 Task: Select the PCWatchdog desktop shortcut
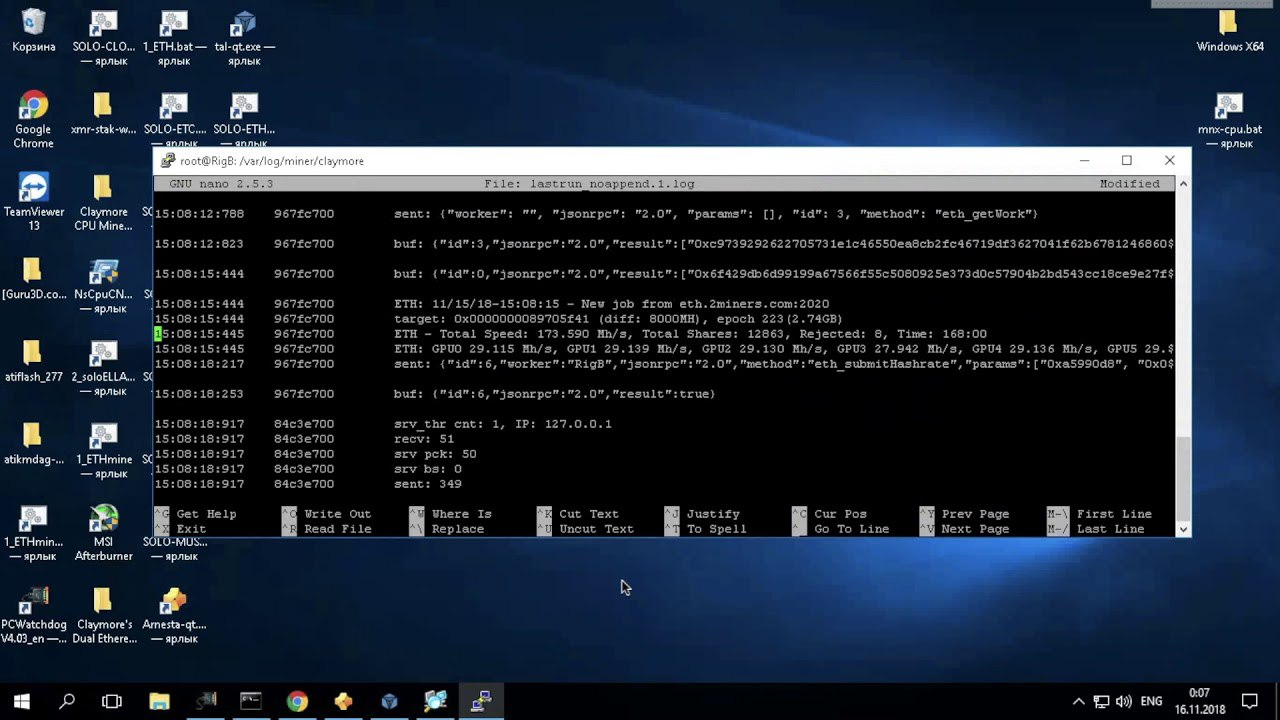[x=33, y=601]
